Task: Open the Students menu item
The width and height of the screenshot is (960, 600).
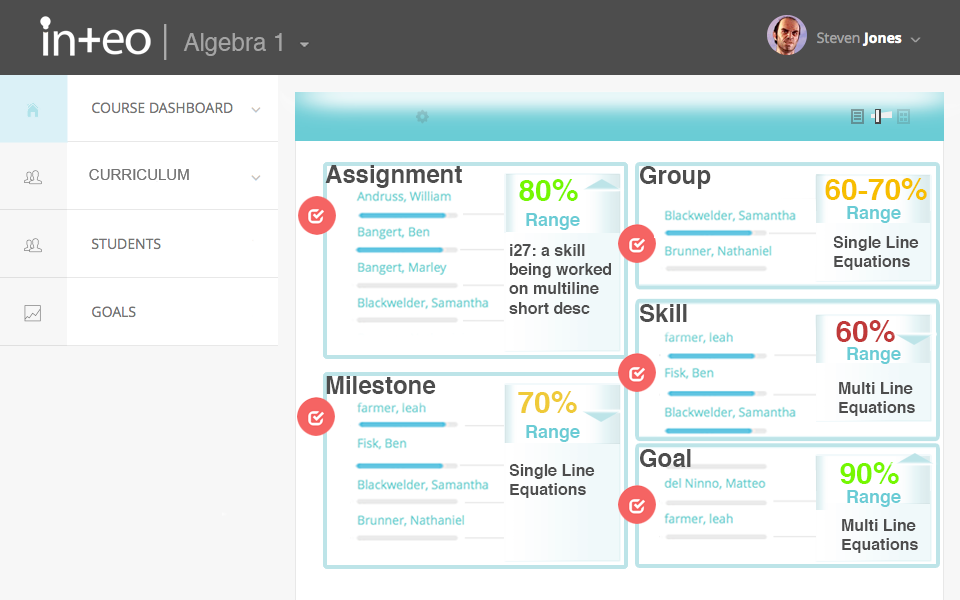Action: tap(126, 244)
